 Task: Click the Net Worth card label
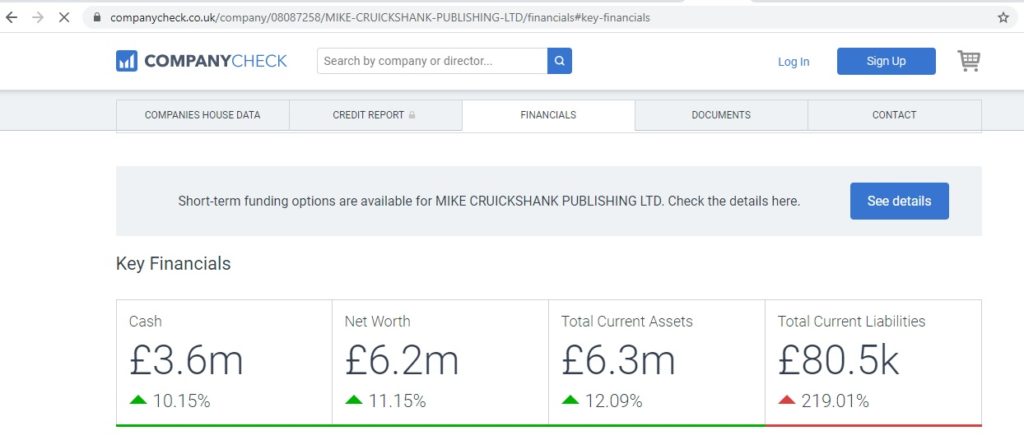(377, 321)
